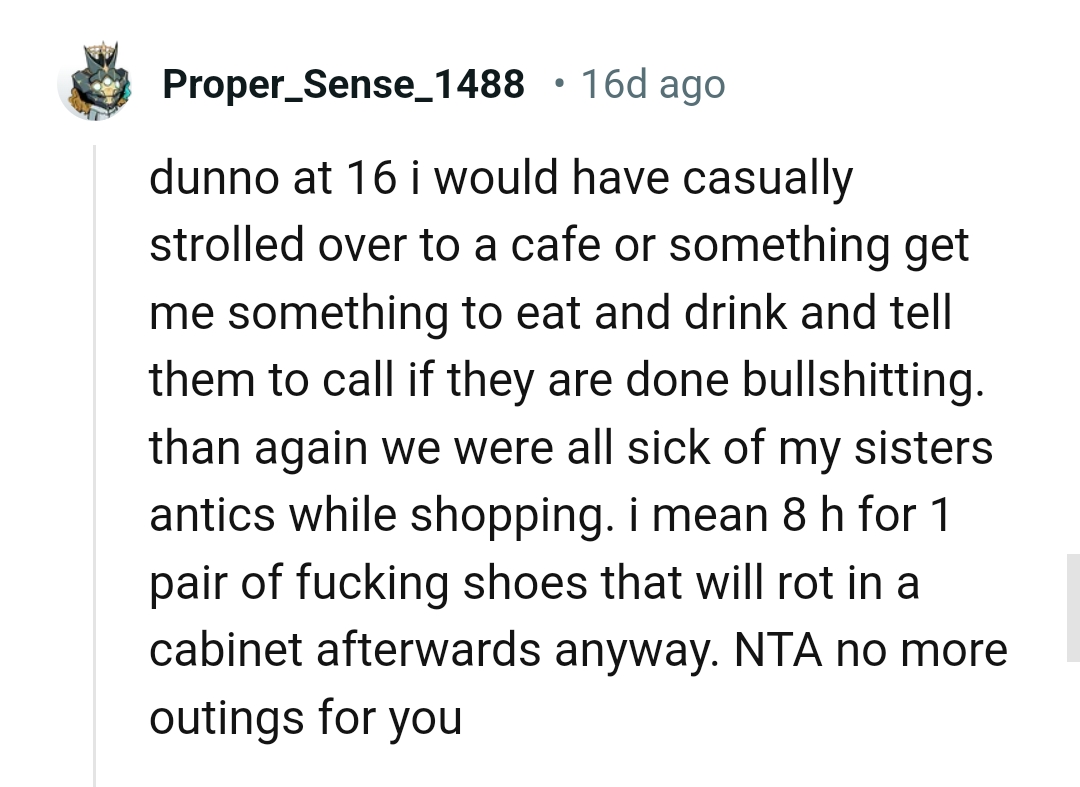The width and height of the screenshot is (1080, 787).
Task: Click the "16d ago" comment timestamp
Action: (652, 85)
